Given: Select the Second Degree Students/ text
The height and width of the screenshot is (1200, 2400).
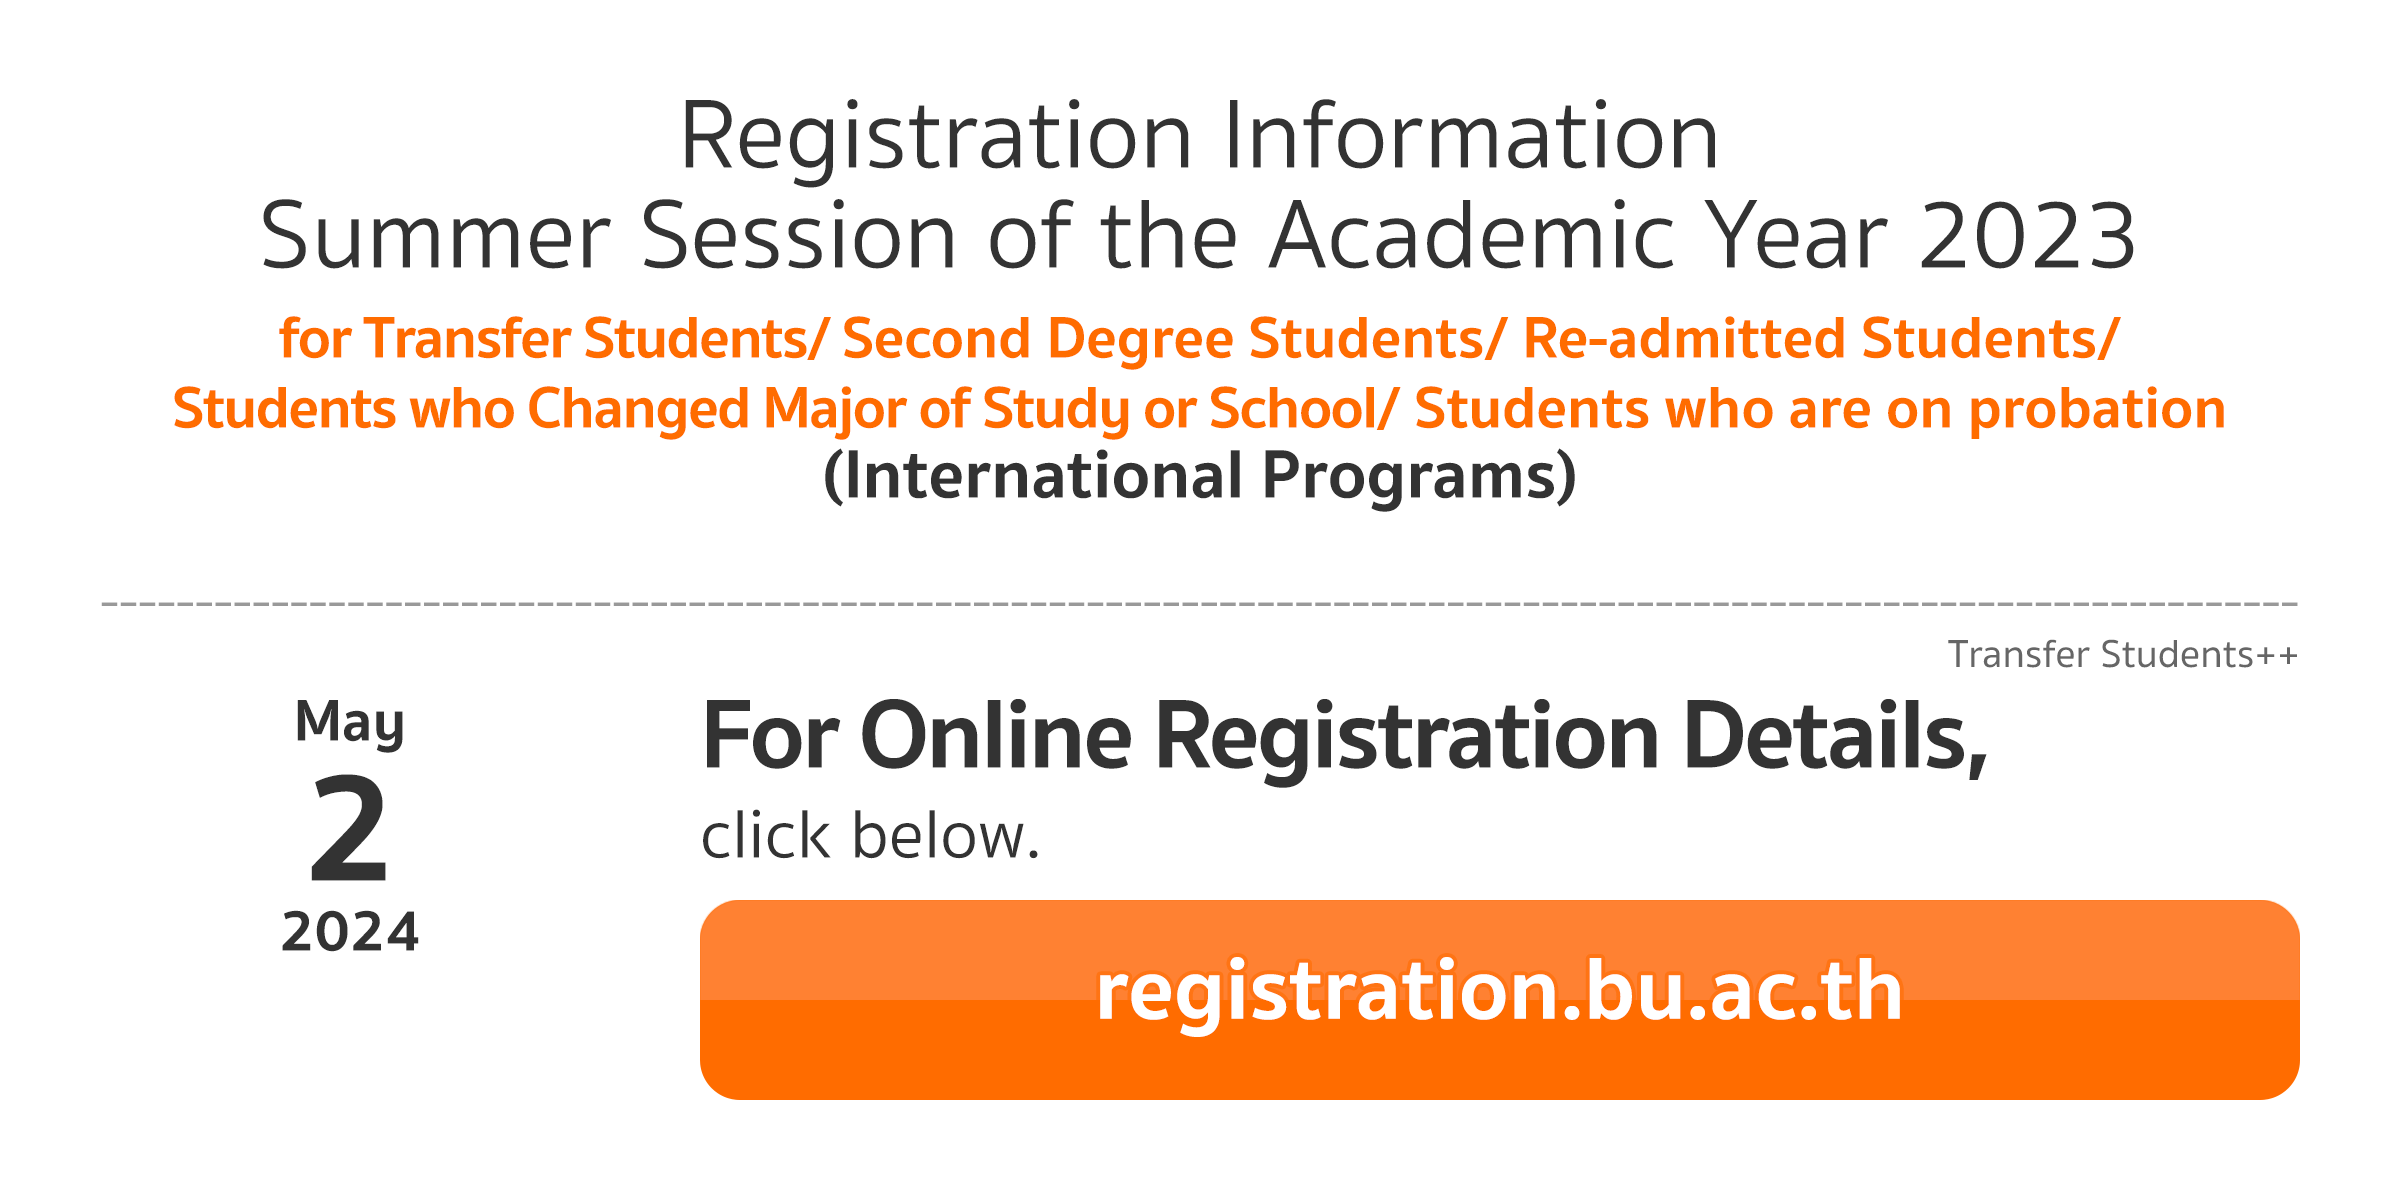Looking at the screenshot, I should (1174, 338).
